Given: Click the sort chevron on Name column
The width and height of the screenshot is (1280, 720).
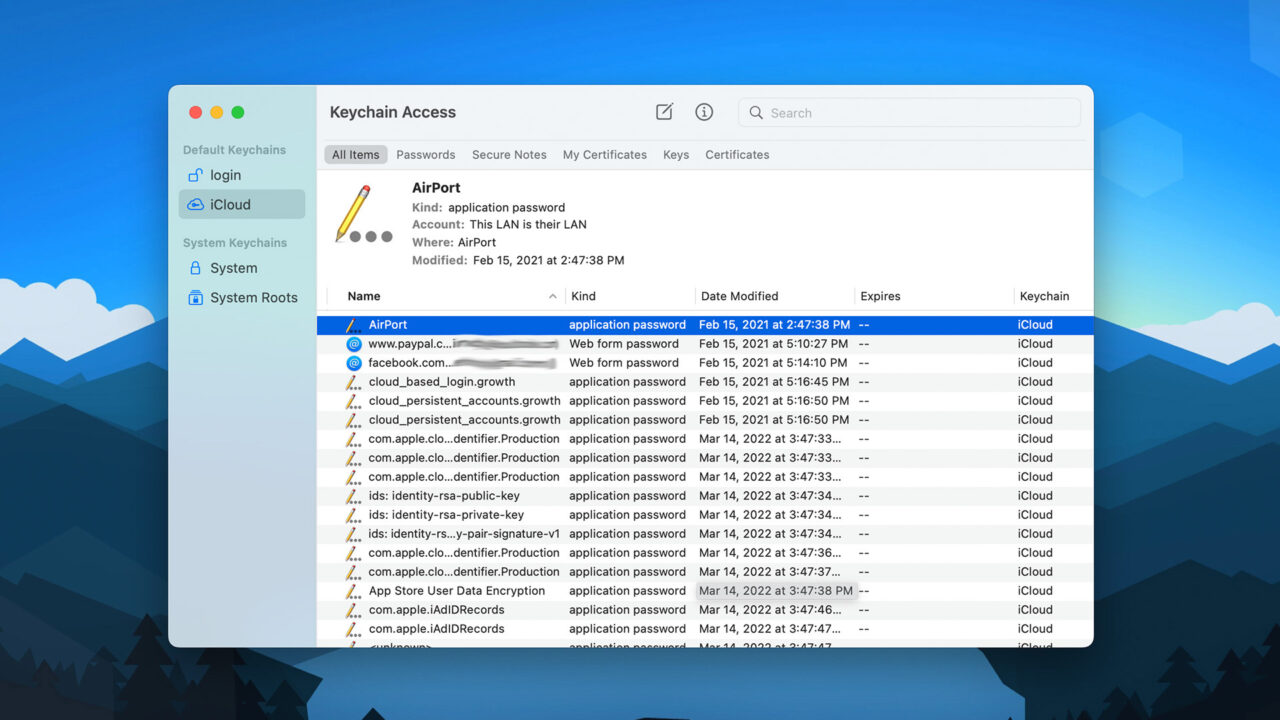Looking at the screenshot, I should click(554, 296).
